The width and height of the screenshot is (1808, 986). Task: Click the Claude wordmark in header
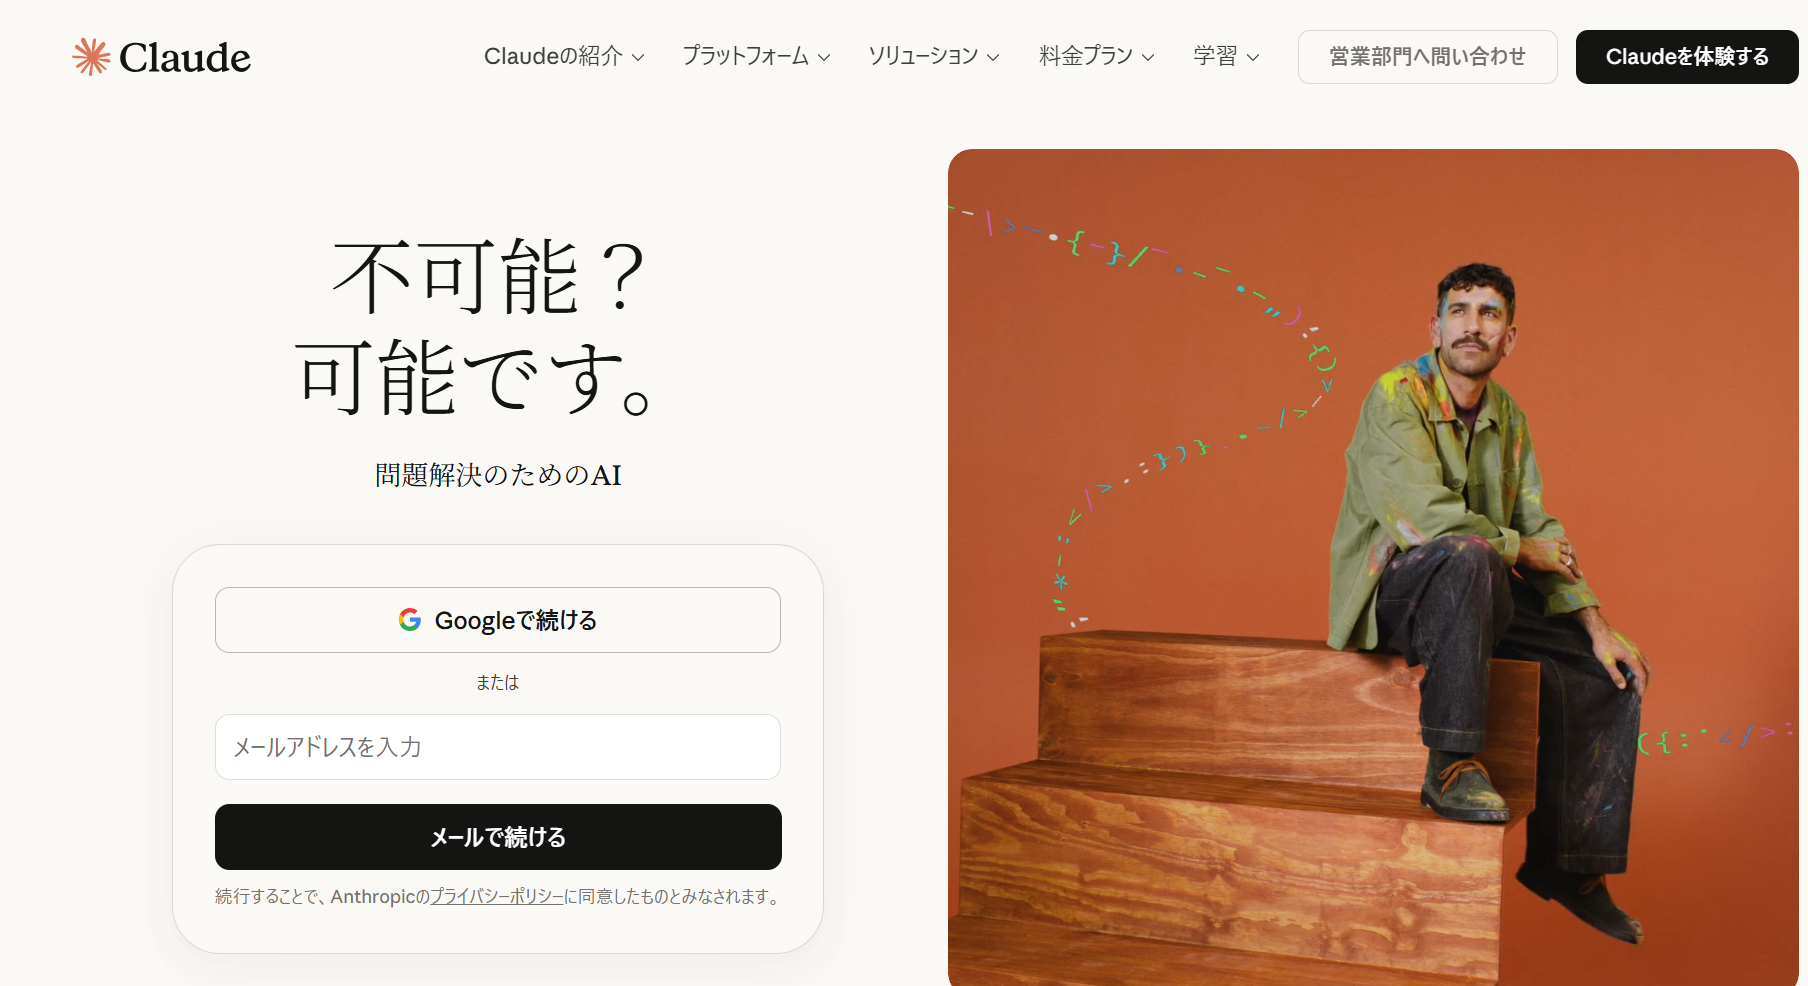click(185, 58)
